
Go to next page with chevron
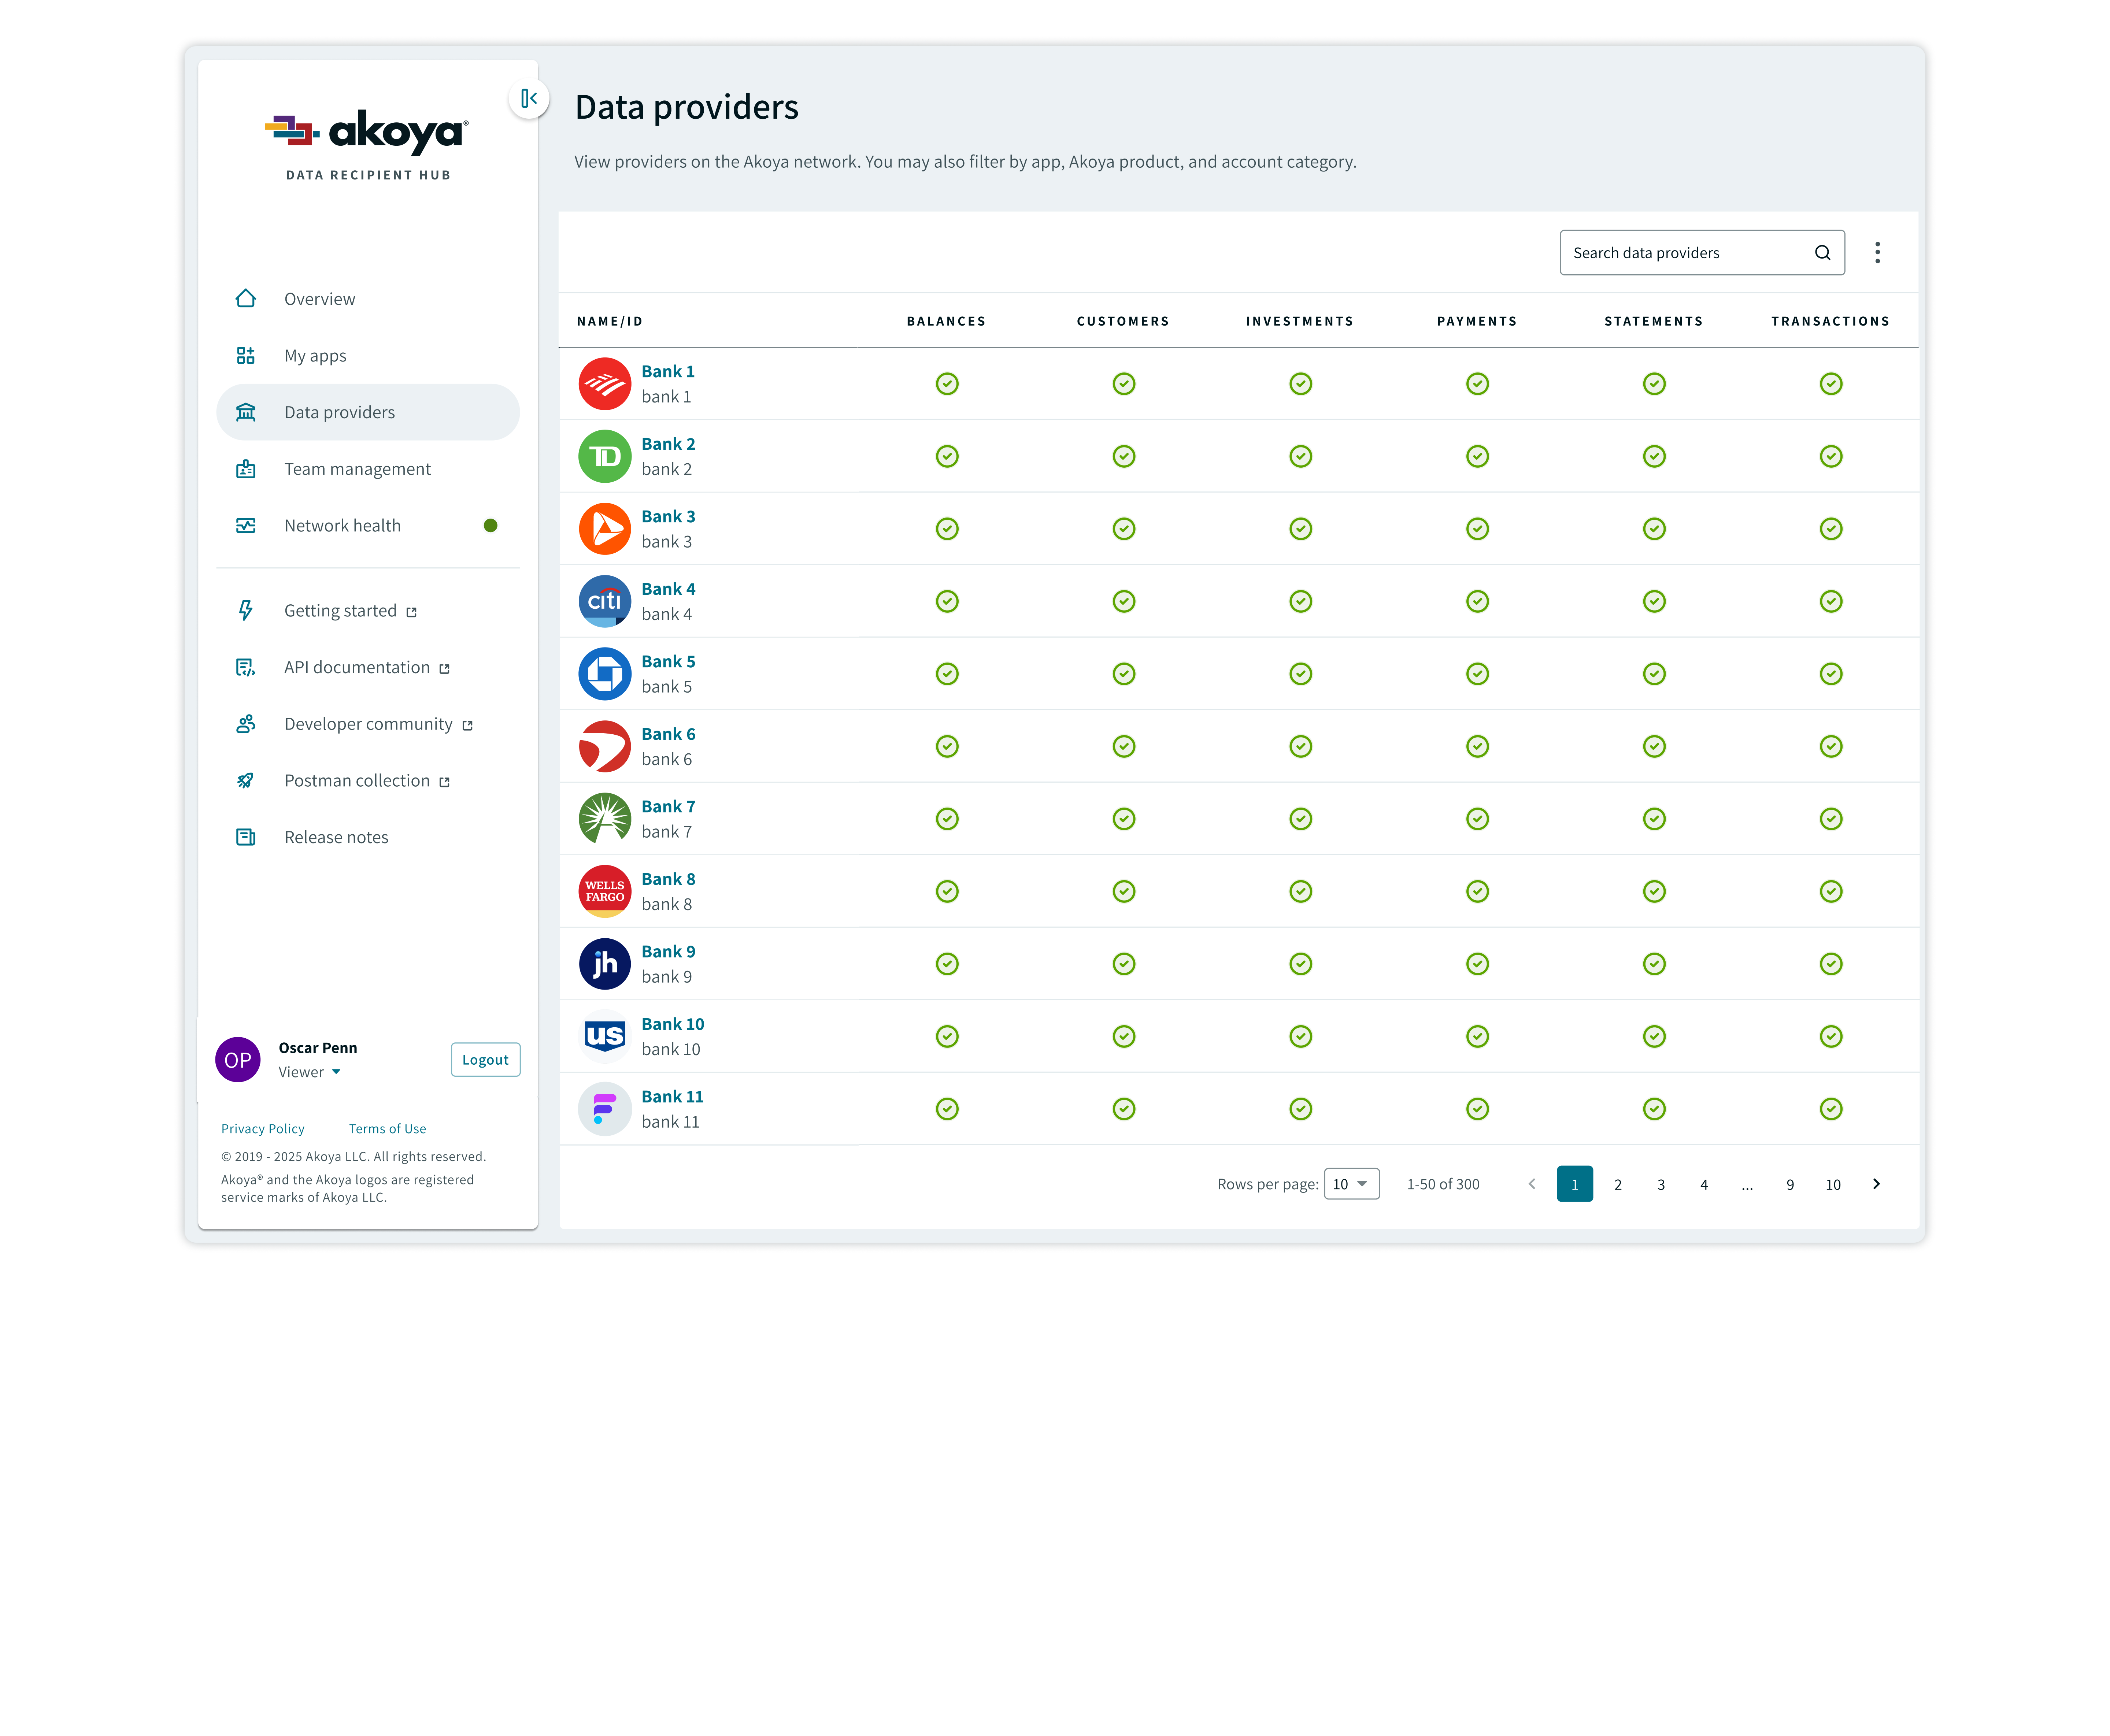point(1876,1184)
